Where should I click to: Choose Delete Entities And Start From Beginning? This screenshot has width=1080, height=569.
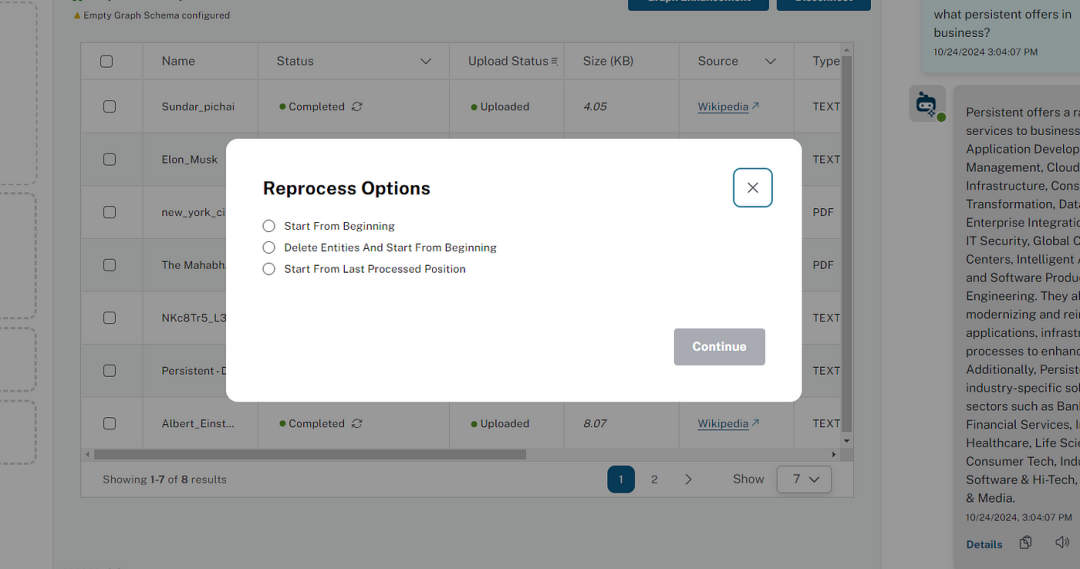[269, 247]
